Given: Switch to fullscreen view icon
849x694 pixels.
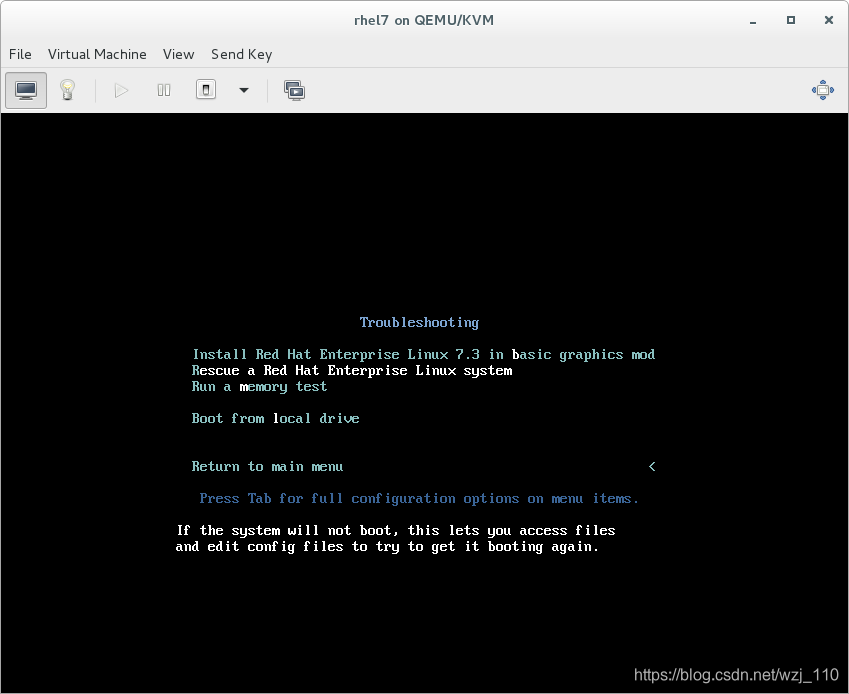Looking at the screenshot, I should pos(822,90).
